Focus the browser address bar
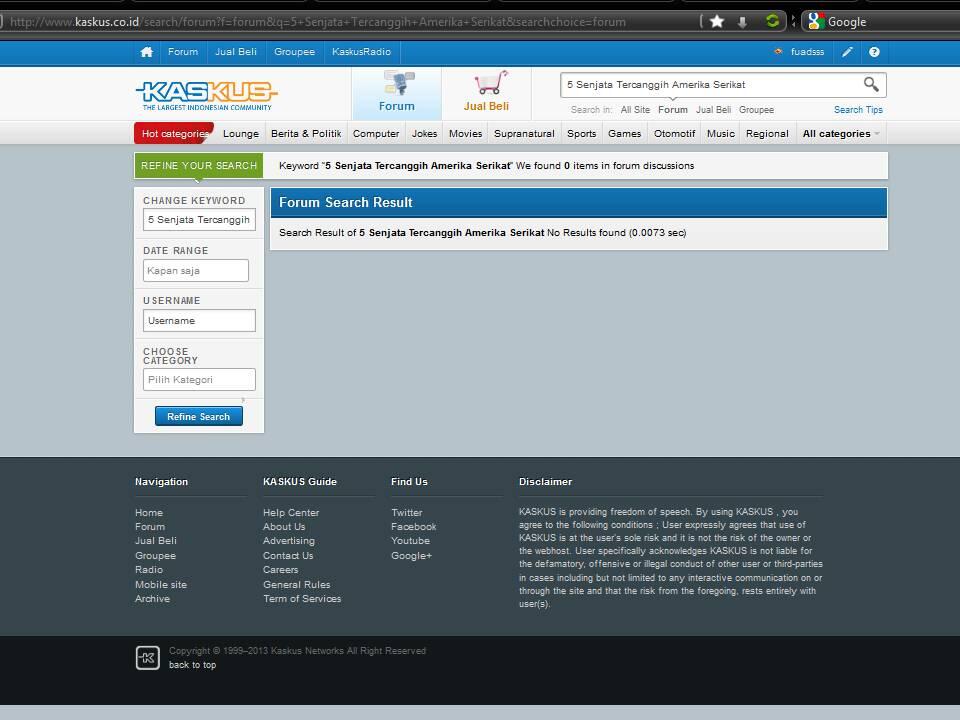Viewport: 960px width, 720px height. [349, 22]
